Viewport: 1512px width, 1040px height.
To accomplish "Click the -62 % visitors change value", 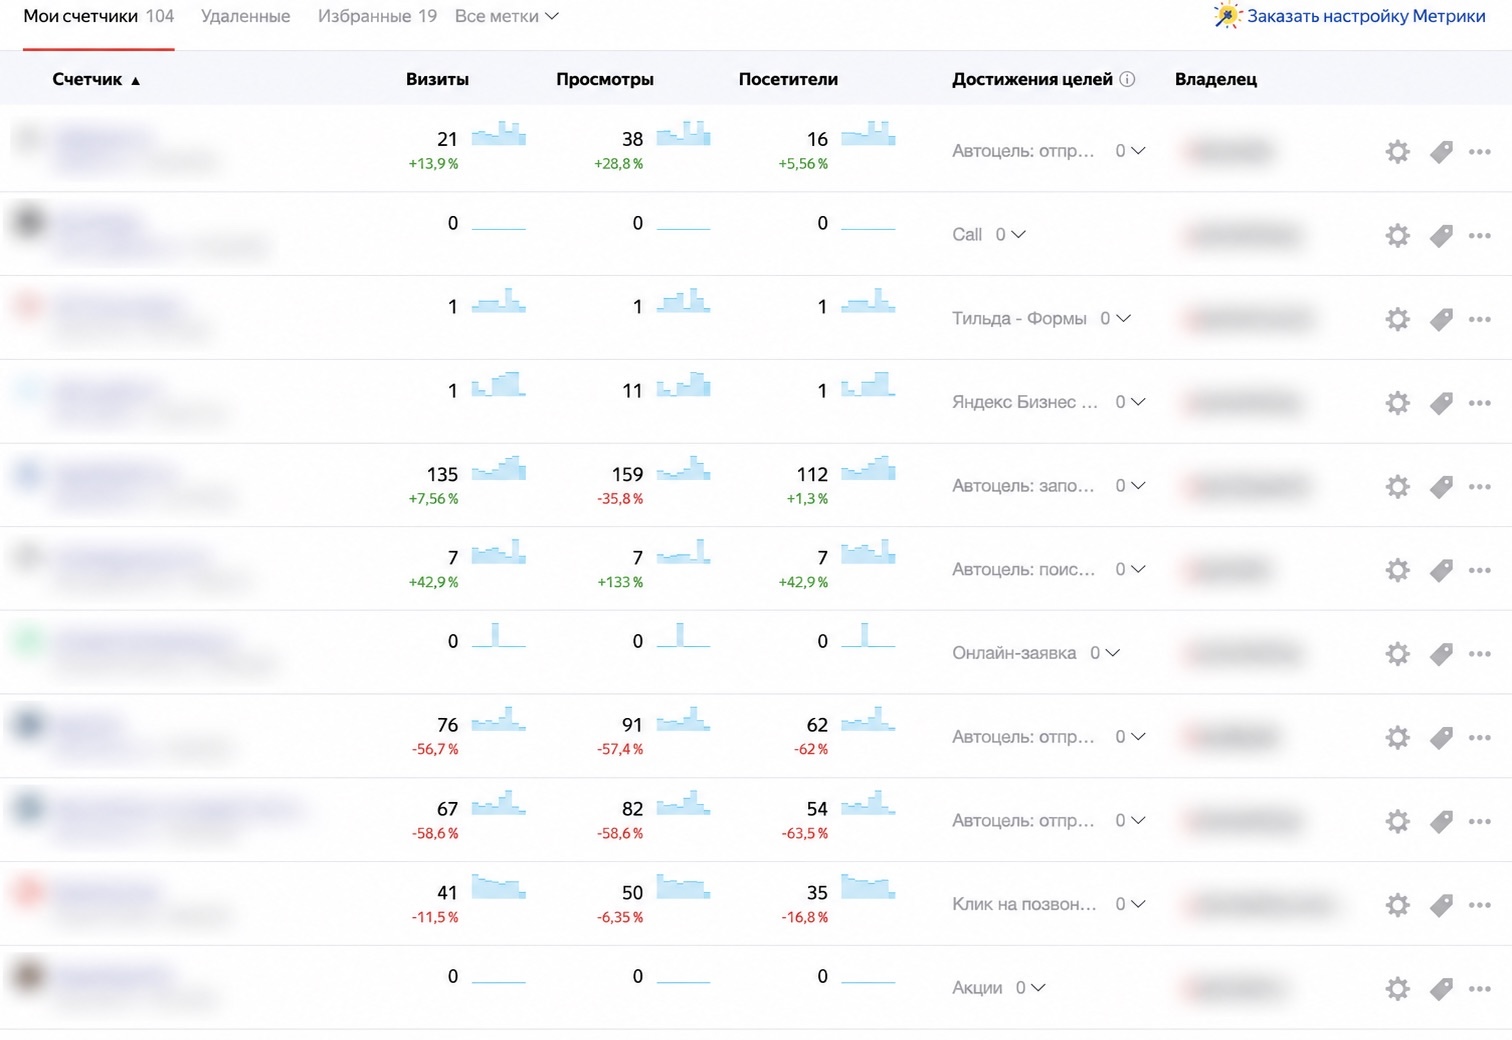I will pyautogui.click(x=810, y=749).
